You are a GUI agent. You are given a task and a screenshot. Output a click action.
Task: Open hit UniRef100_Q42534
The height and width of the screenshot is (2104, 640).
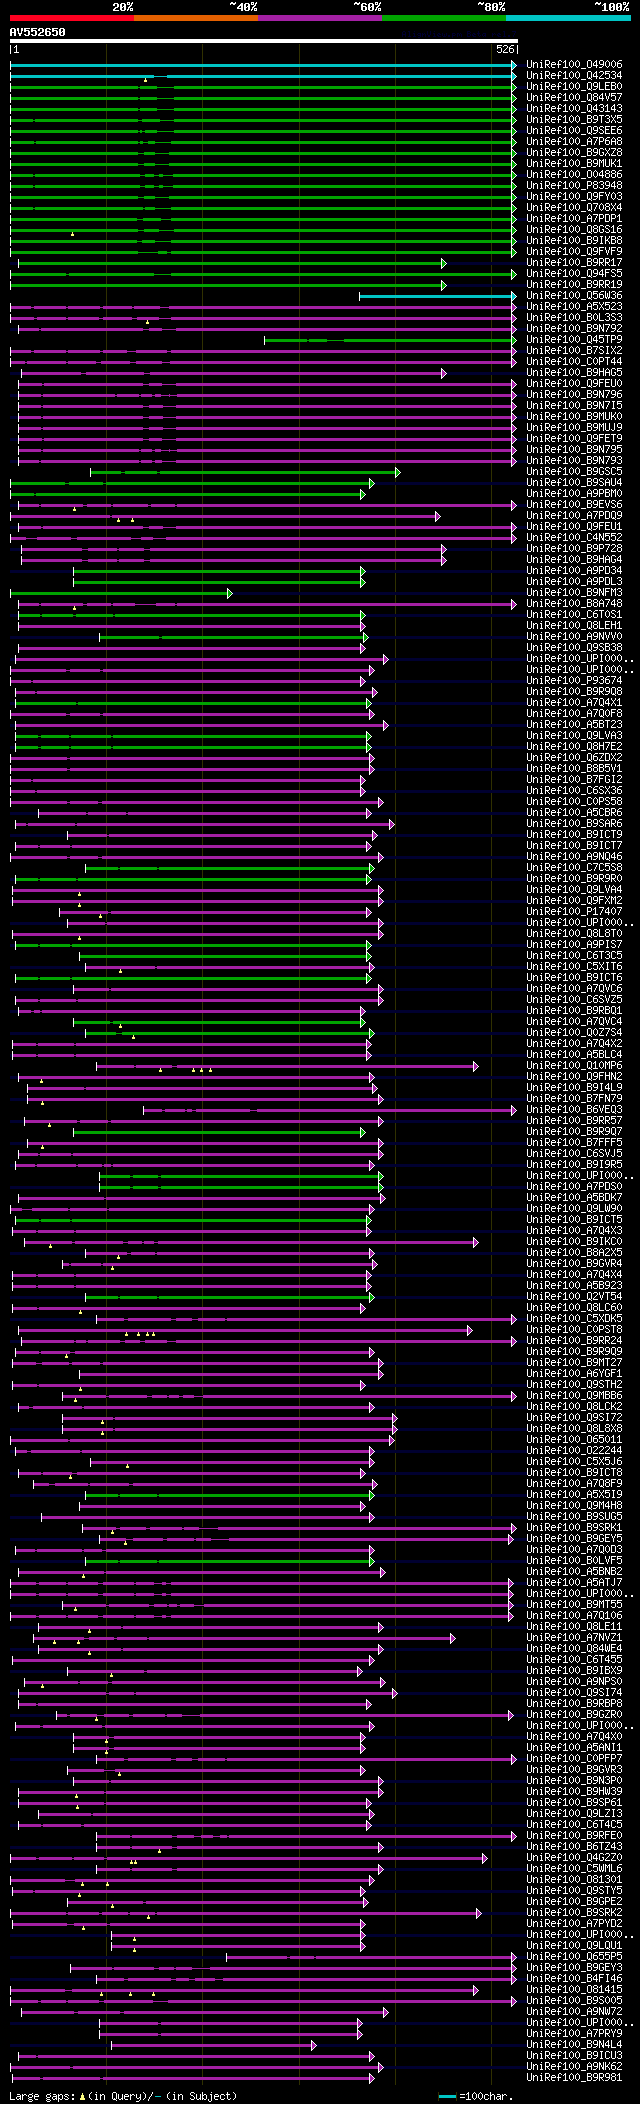pyautogui.click(x=574, y=76)
